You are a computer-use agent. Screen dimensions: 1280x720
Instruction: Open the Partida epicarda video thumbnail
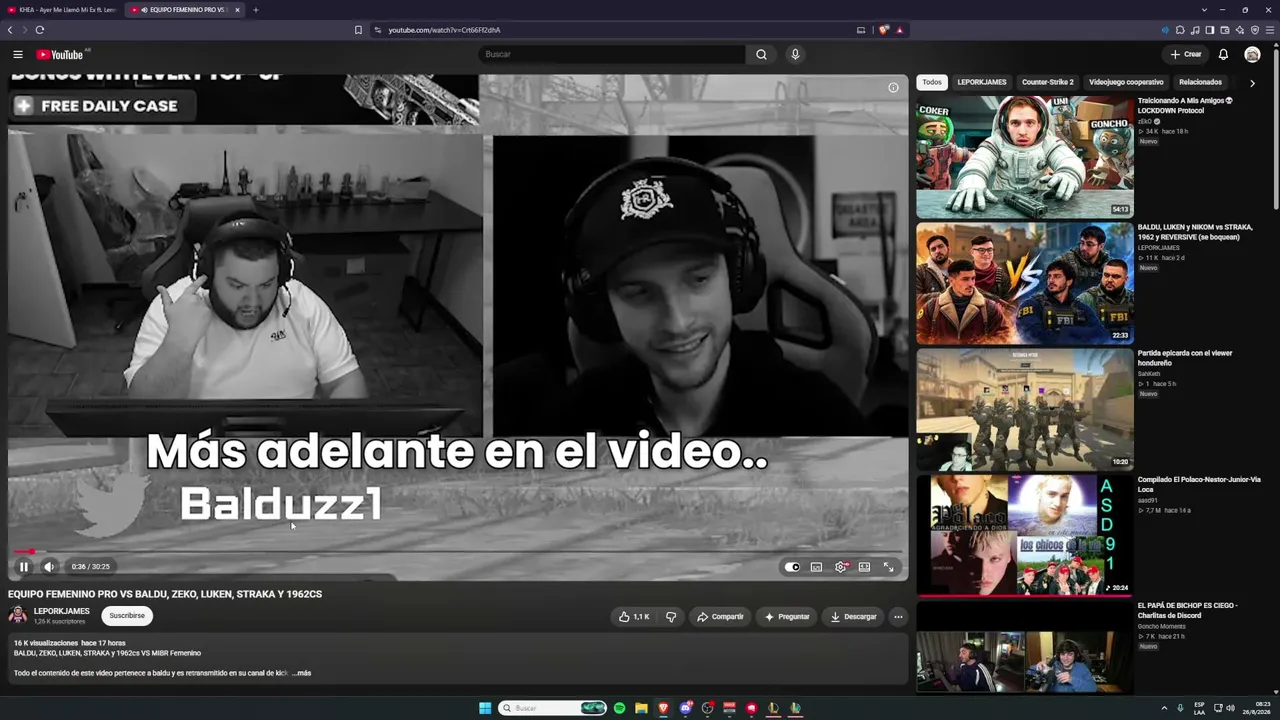(x=1025, y=409)
